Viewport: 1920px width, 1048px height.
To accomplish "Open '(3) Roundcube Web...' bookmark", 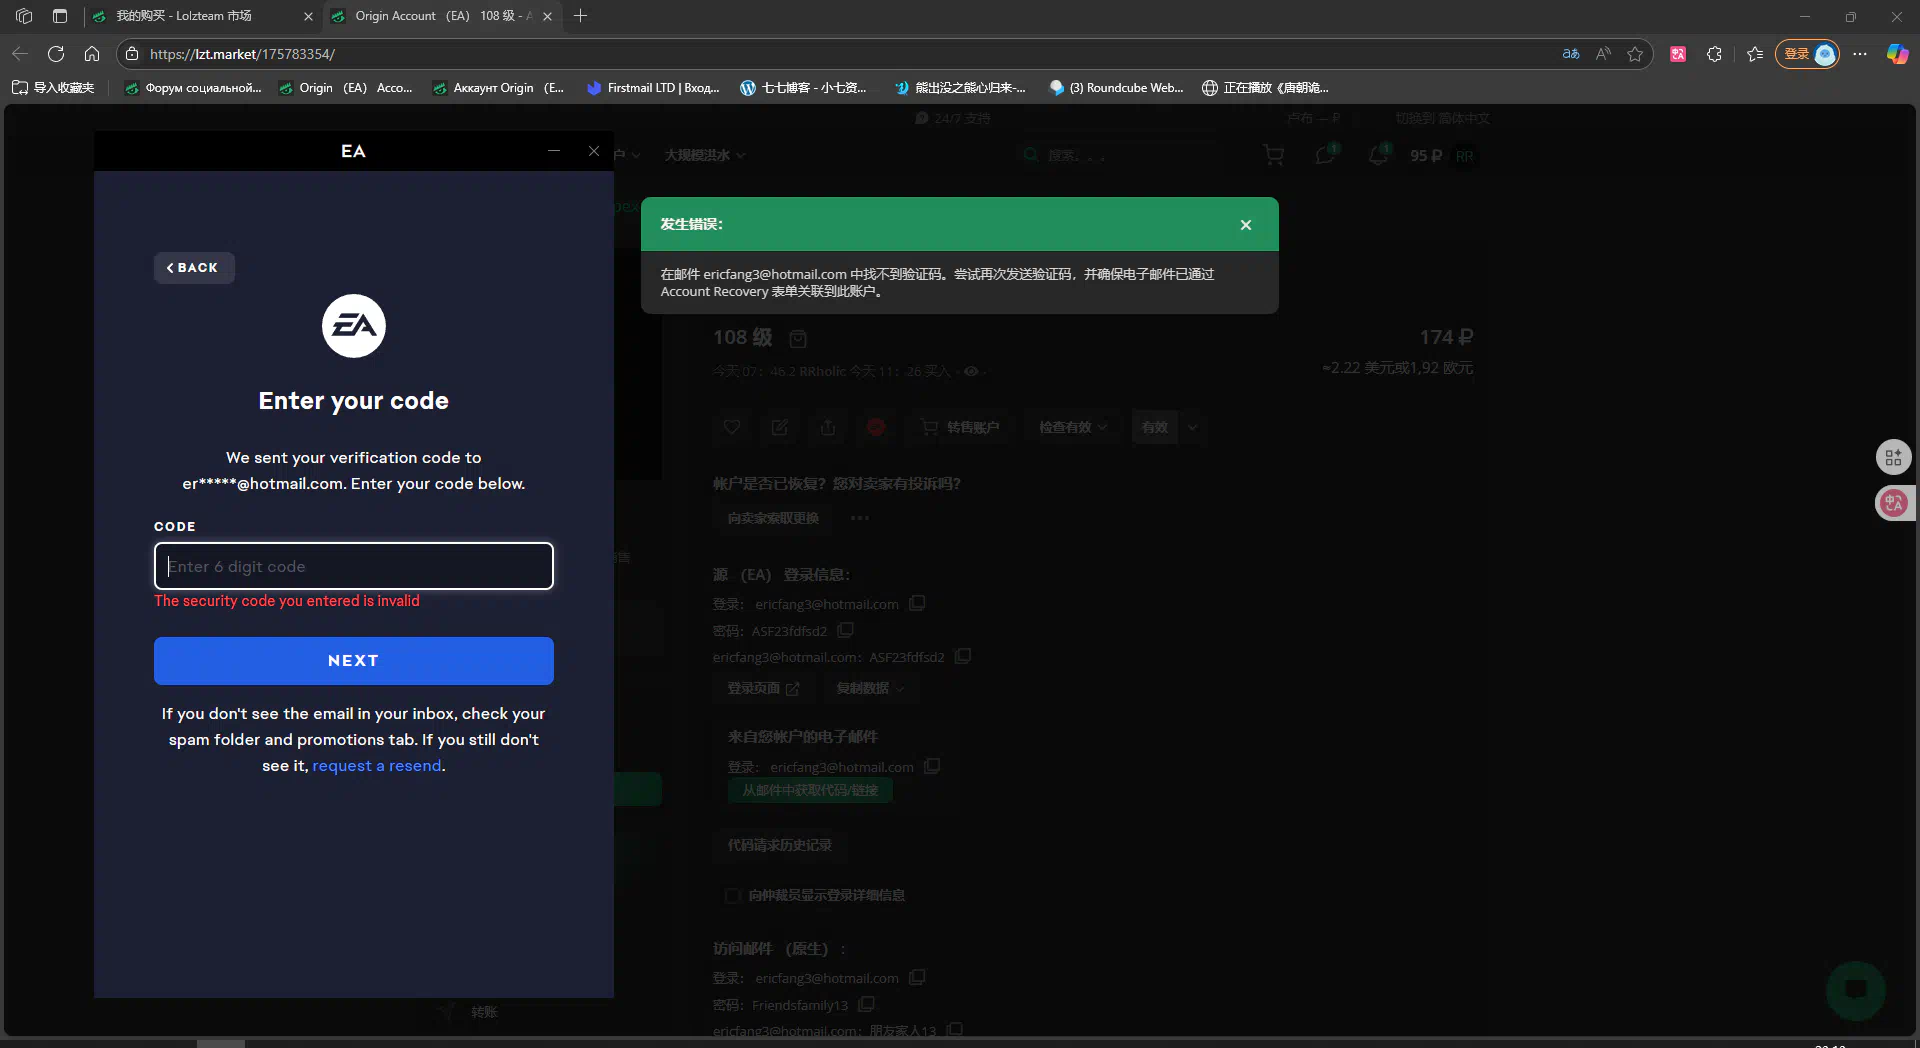I will (1116, 88).
